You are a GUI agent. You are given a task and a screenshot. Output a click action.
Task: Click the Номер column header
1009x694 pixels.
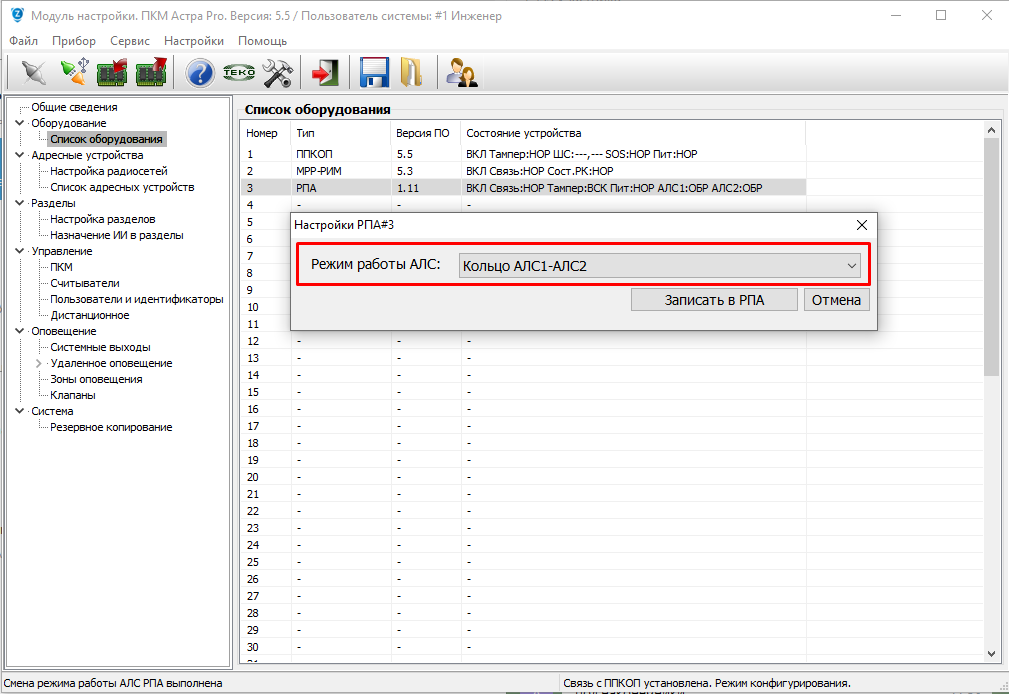click(x=266, y=133)
